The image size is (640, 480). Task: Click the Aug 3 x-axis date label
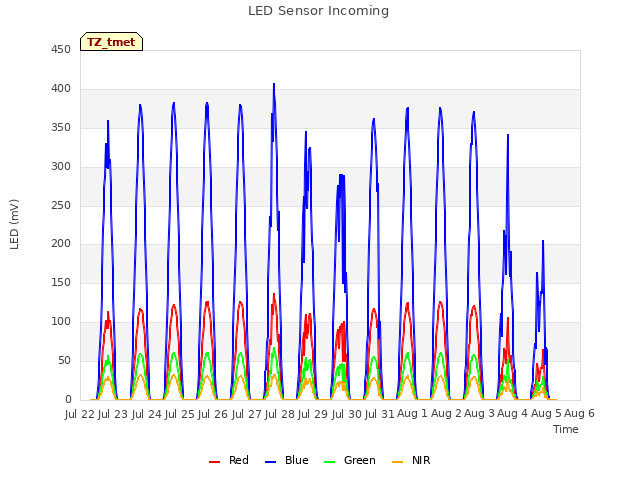pyautogui.click(x=480, y=414)
